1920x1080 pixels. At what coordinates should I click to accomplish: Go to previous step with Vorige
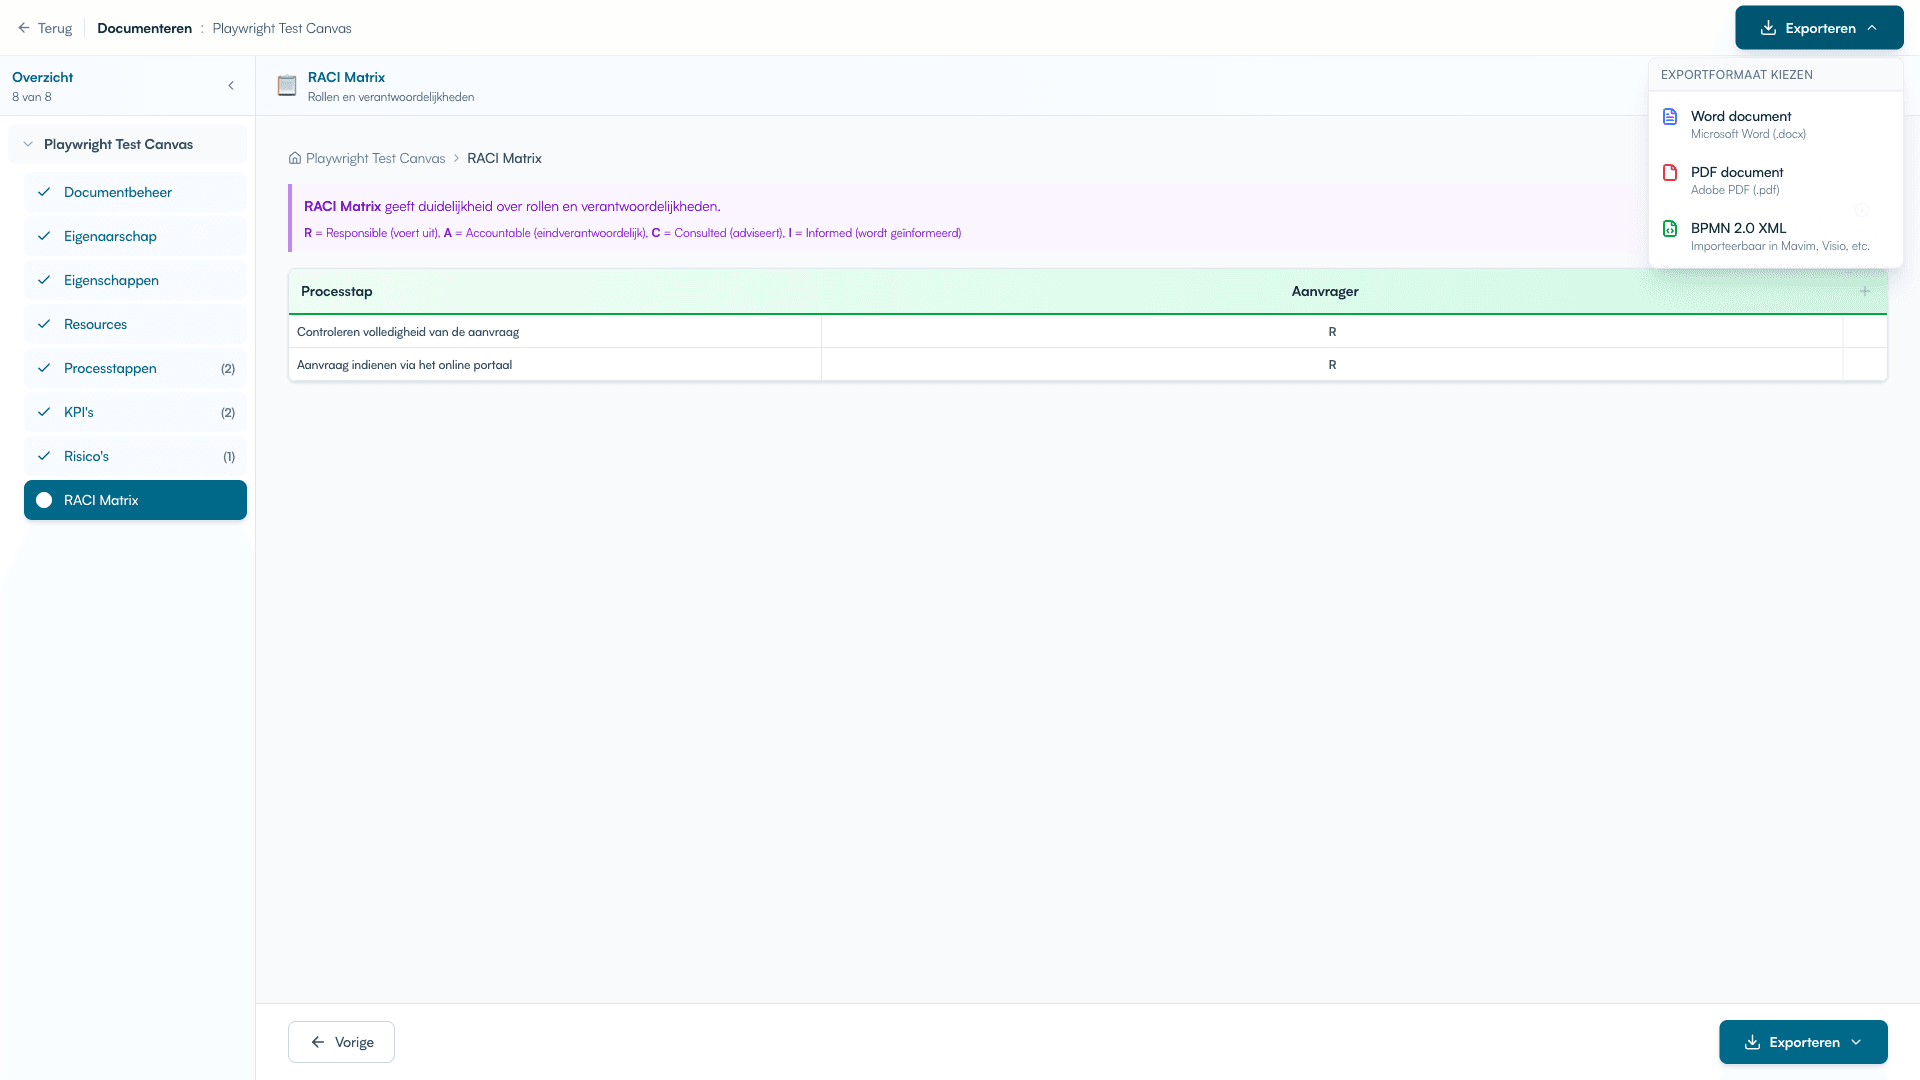click(x=341, y=1042)
